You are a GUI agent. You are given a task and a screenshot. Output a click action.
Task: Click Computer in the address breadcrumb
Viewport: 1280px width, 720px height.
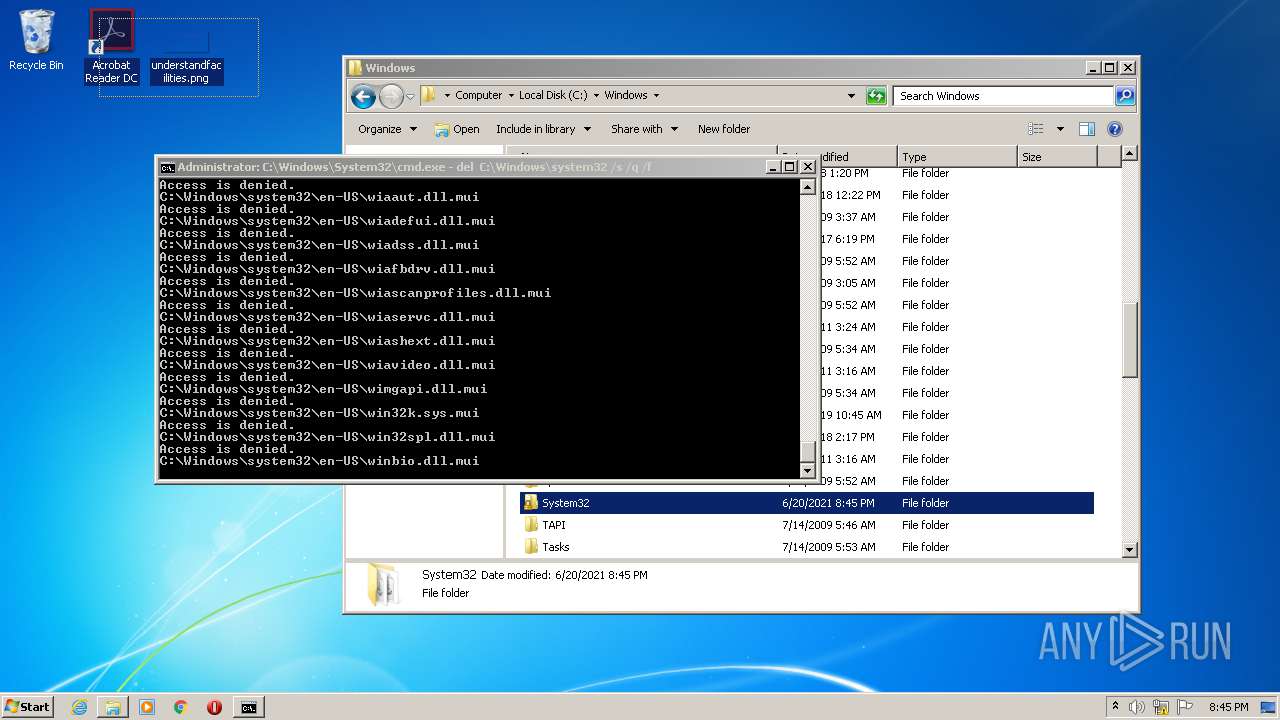[x=478, y=96]
